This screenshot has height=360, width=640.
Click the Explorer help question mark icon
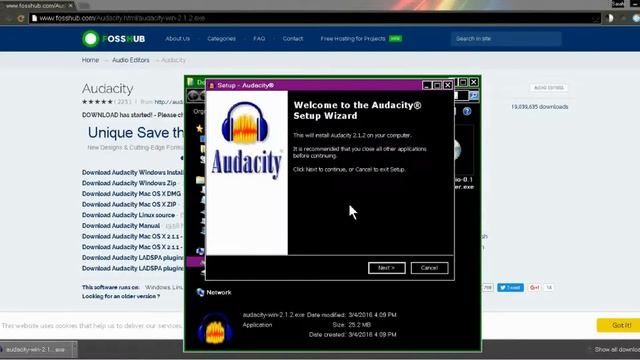coord(467,111)
